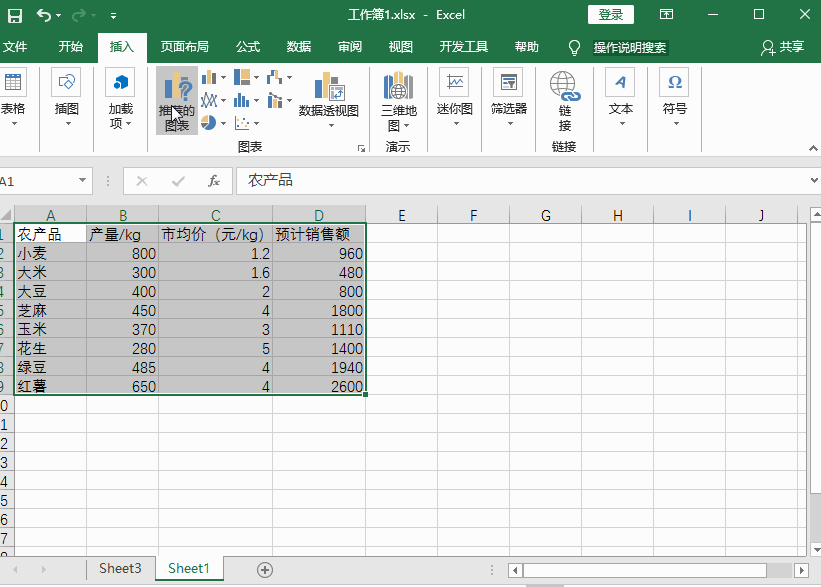
Task: Switch to the 页面布局 tab
Action: [x=184, y=47]
